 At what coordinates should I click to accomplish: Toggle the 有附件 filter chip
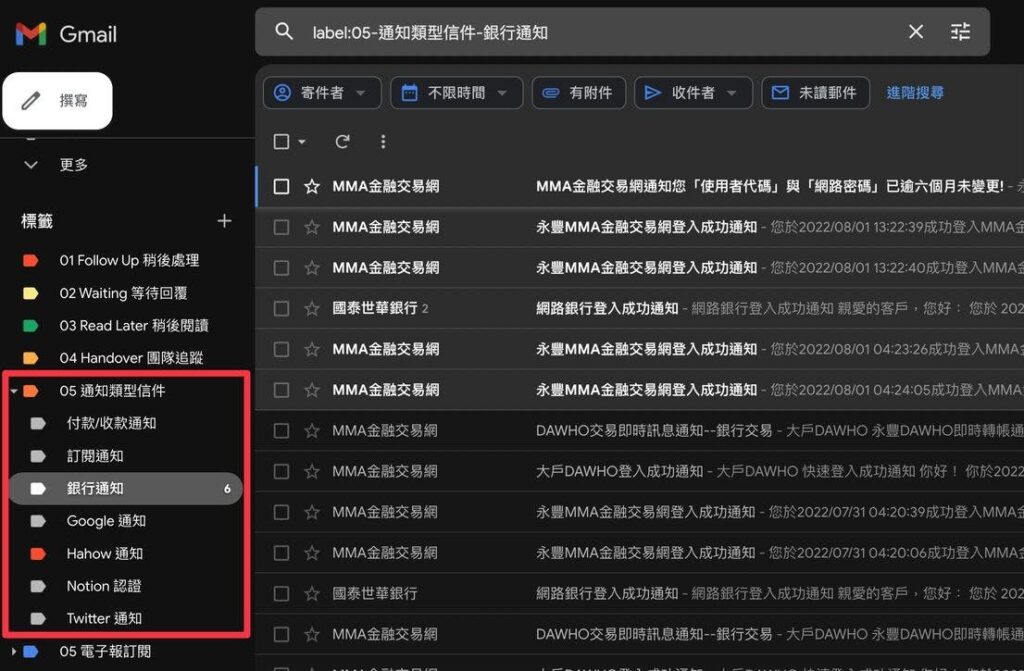click(579, 93)
